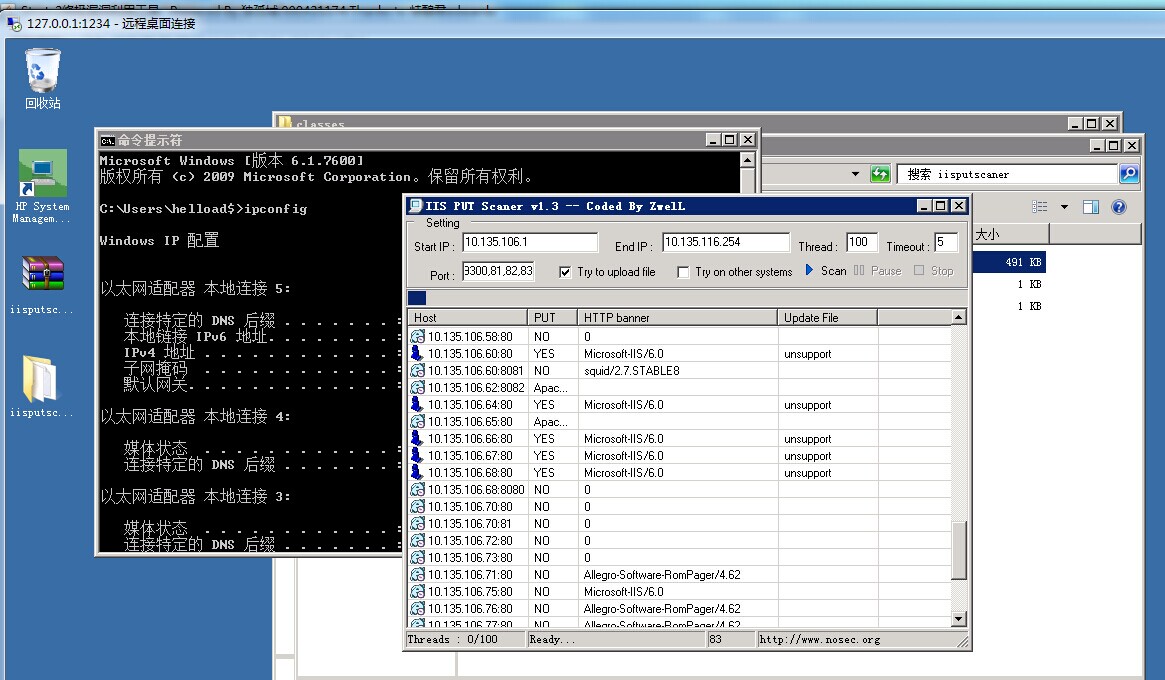The image size is (1165, 680).
Task: Click the Explorer change view icon
Action: pyautogui.click(x=1039, y=207)
